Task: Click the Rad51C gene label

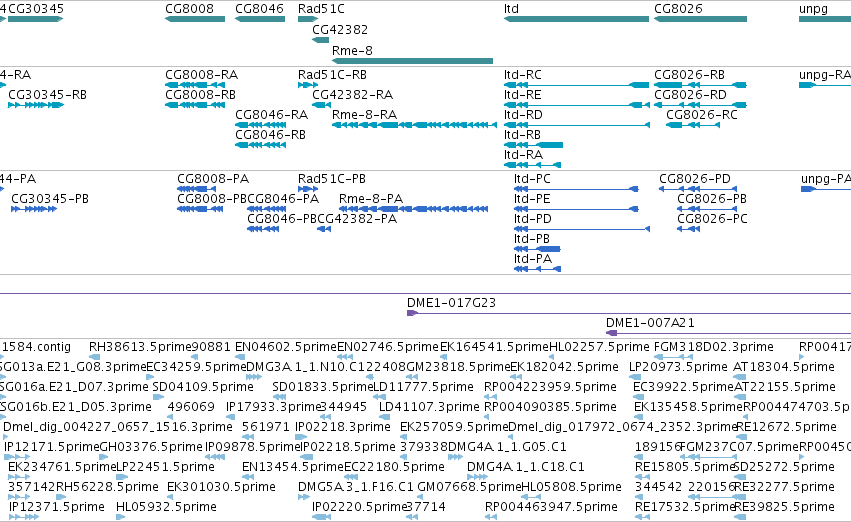Action: click(321, 9)
